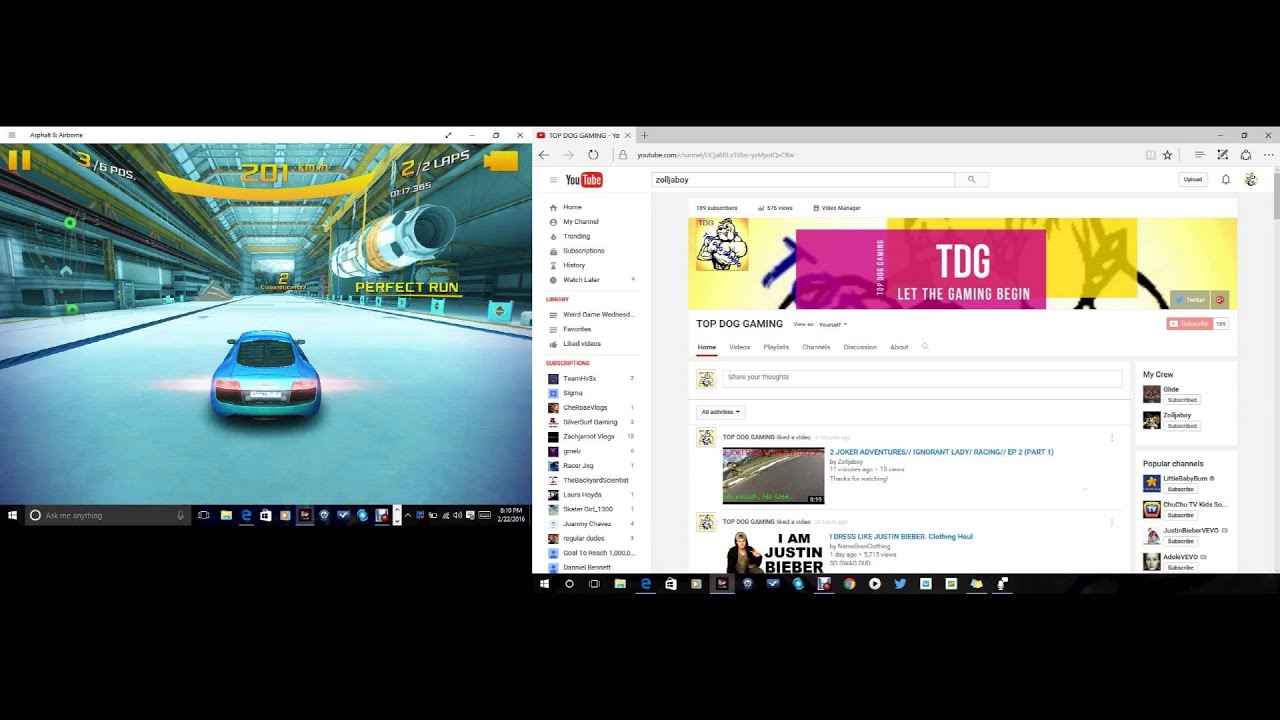Toggle Subscribed button for Zolljaboy
Screen dimensions: 1280x720
pyautogui.click(x=1181, y=426)
